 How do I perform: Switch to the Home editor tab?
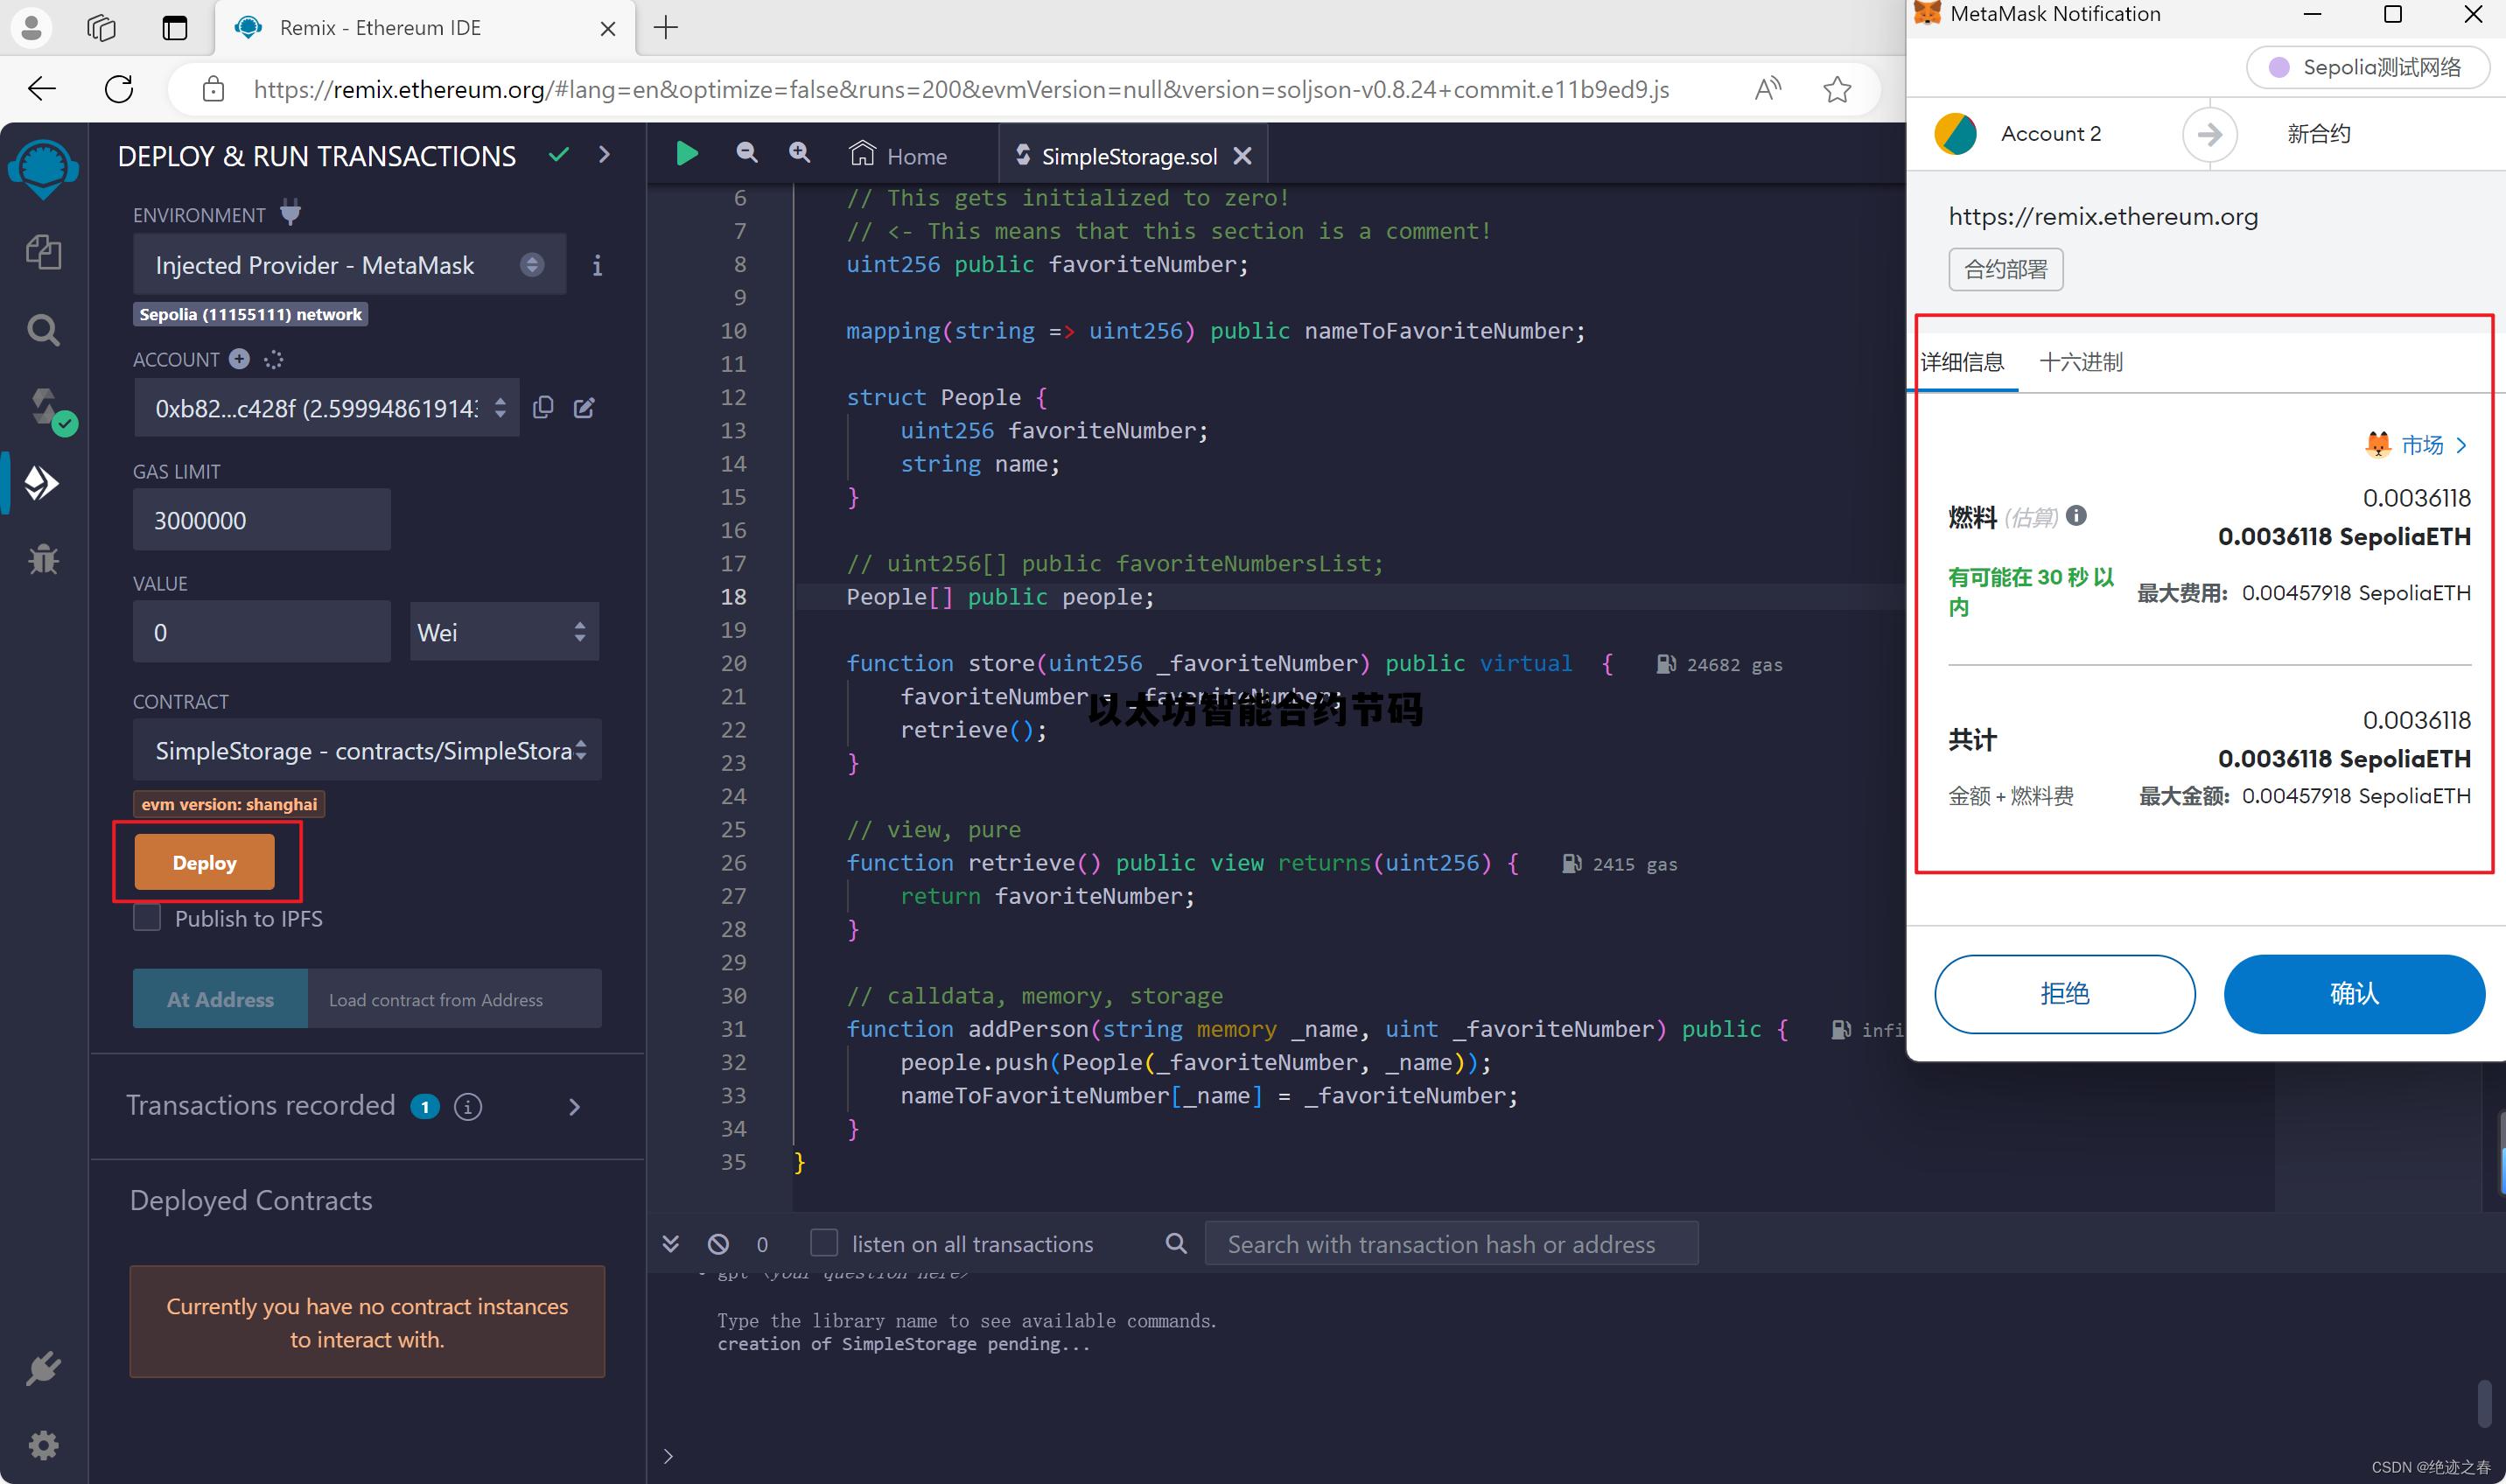point(899,156)
